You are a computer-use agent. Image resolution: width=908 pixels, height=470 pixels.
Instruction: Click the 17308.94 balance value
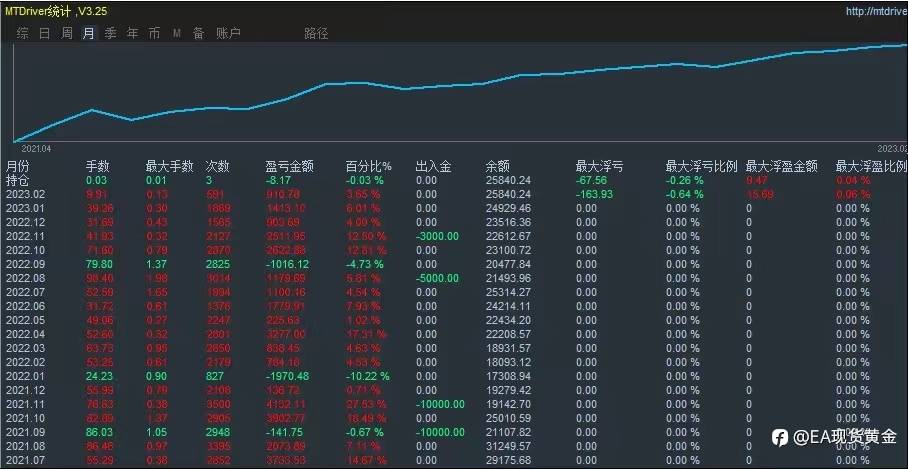point(508,376)
